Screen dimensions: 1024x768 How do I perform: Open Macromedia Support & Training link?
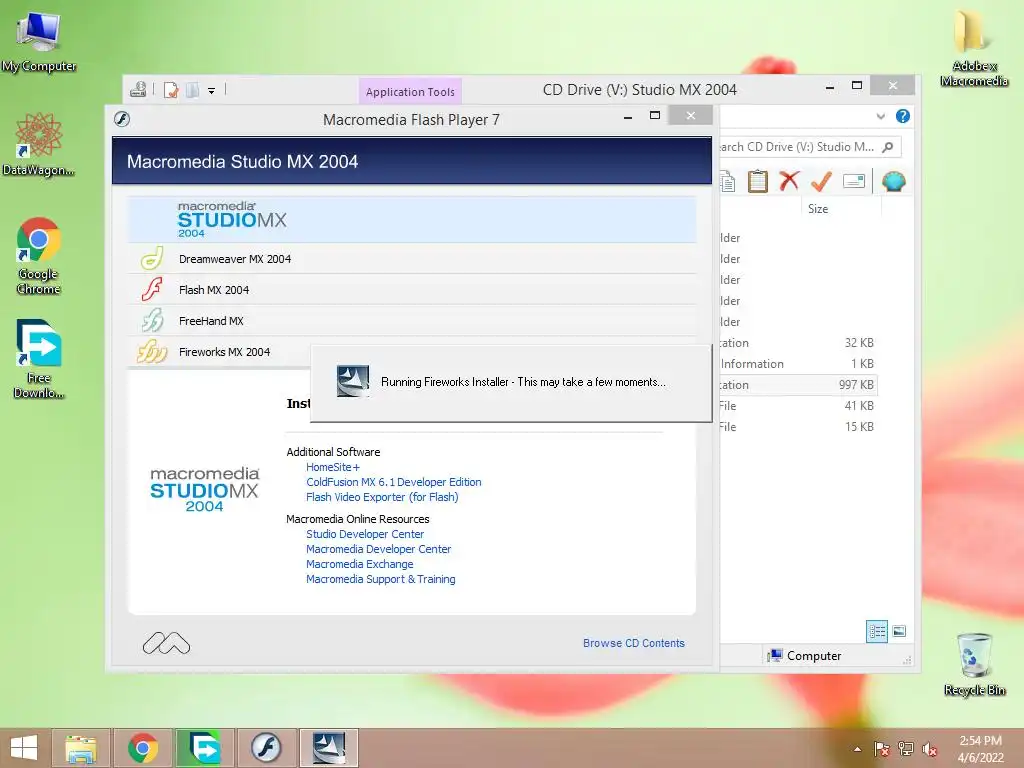[x=380, y=579]
